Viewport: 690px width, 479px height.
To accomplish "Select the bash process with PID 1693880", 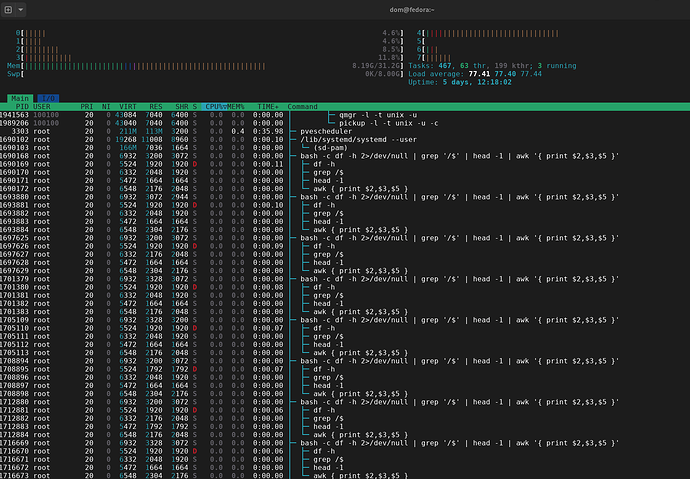I will tap(345, 197).
